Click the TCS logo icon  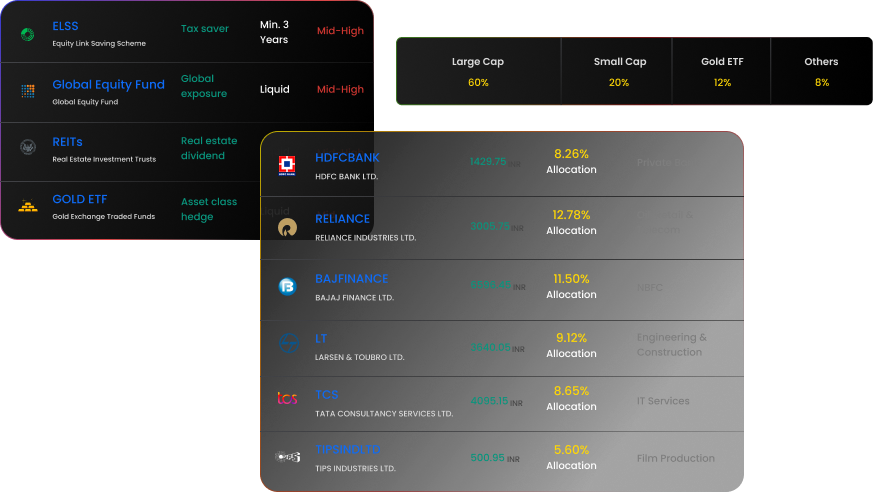(287, 398)
